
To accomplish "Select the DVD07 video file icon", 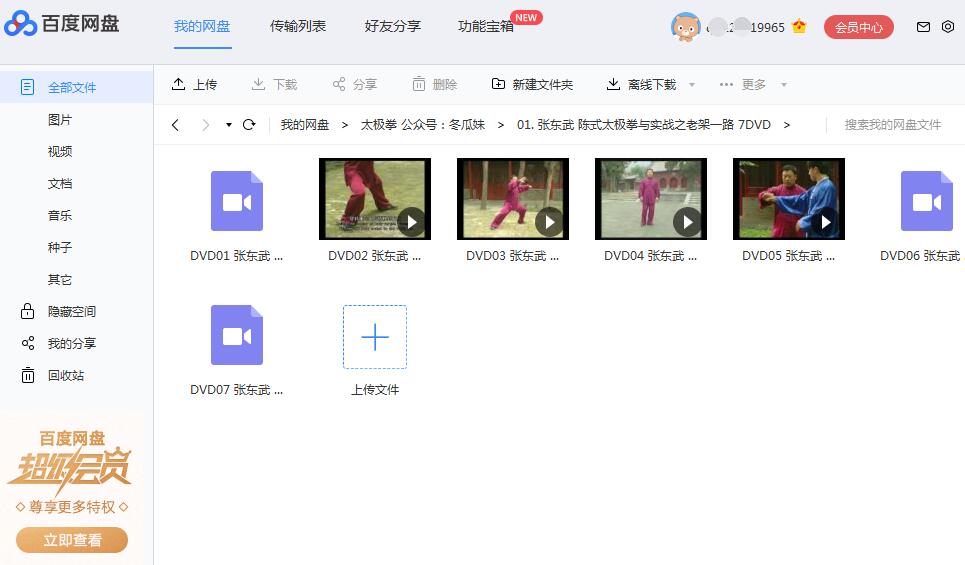I will (x=237, y=335).
